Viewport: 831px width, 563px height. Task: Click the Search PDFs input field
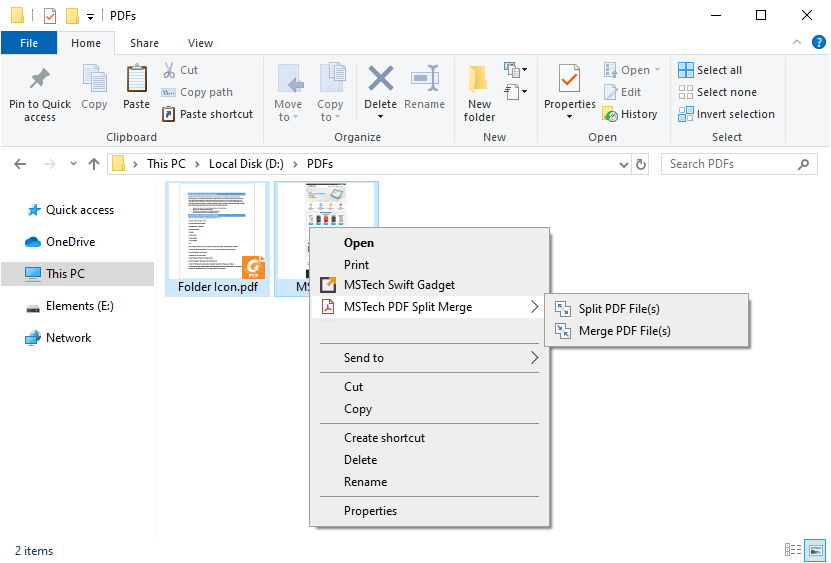(731, 164)
